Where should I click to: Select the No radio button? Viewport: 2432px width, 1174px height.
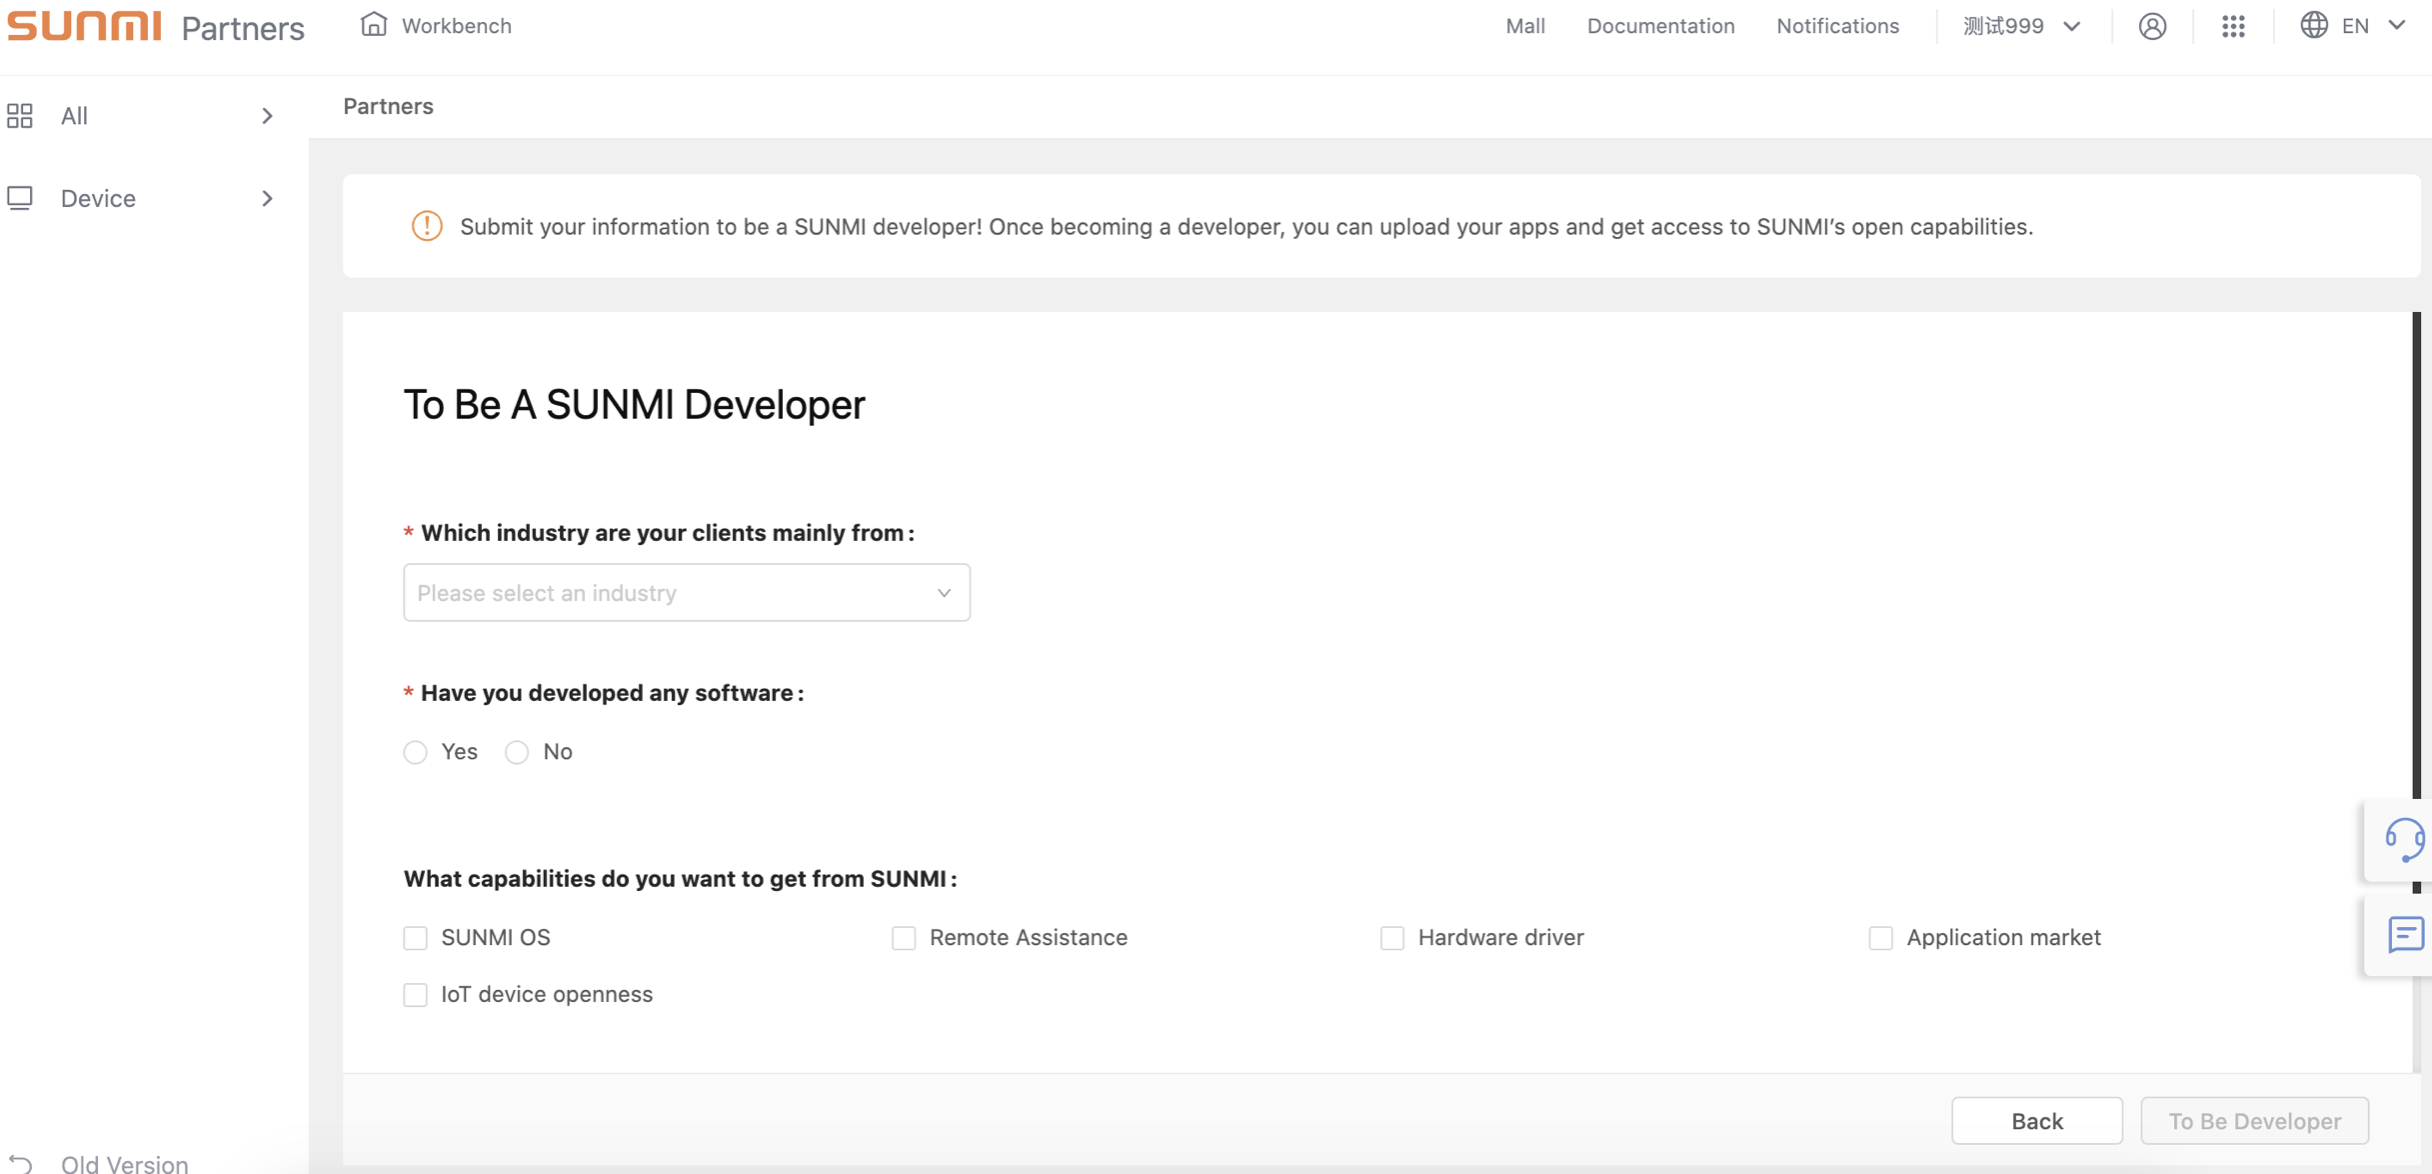(x=517, y=752)
